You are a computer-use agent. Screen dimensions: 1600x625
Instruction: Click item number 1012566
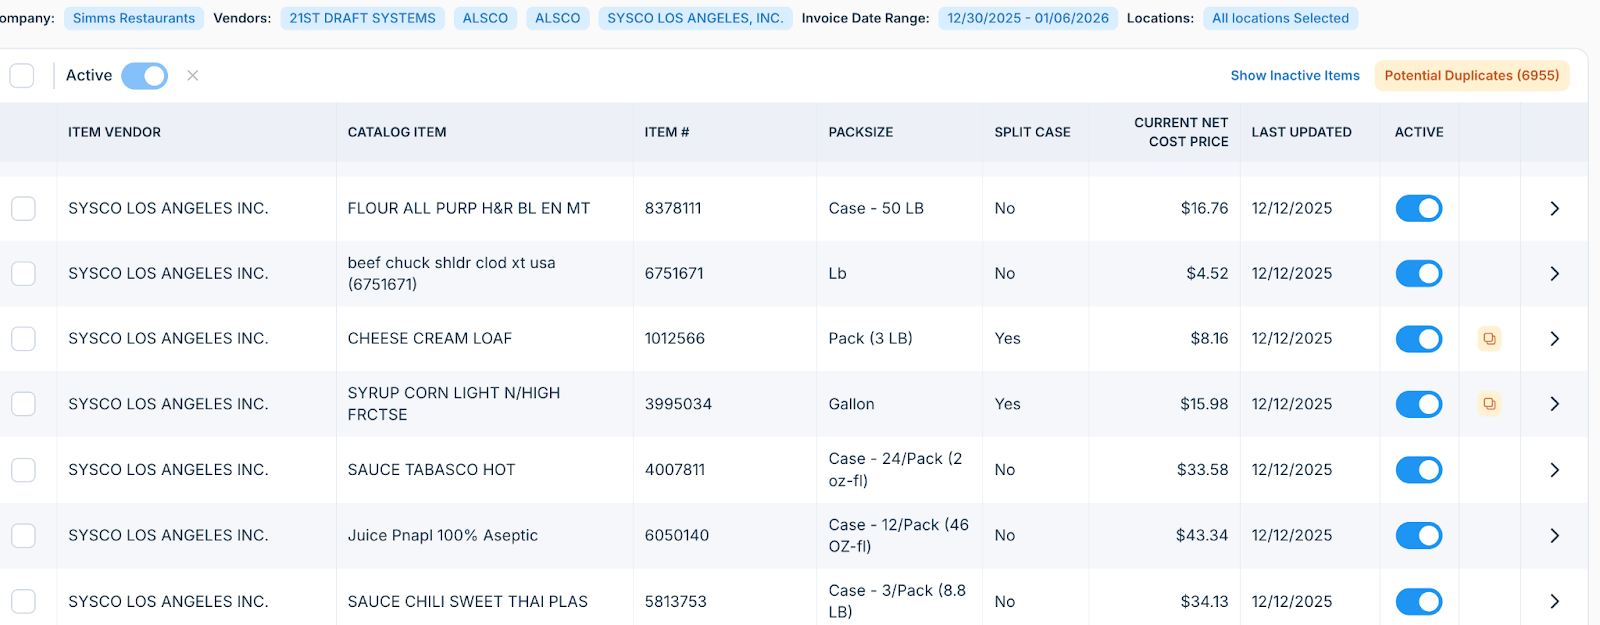[675, 339]
